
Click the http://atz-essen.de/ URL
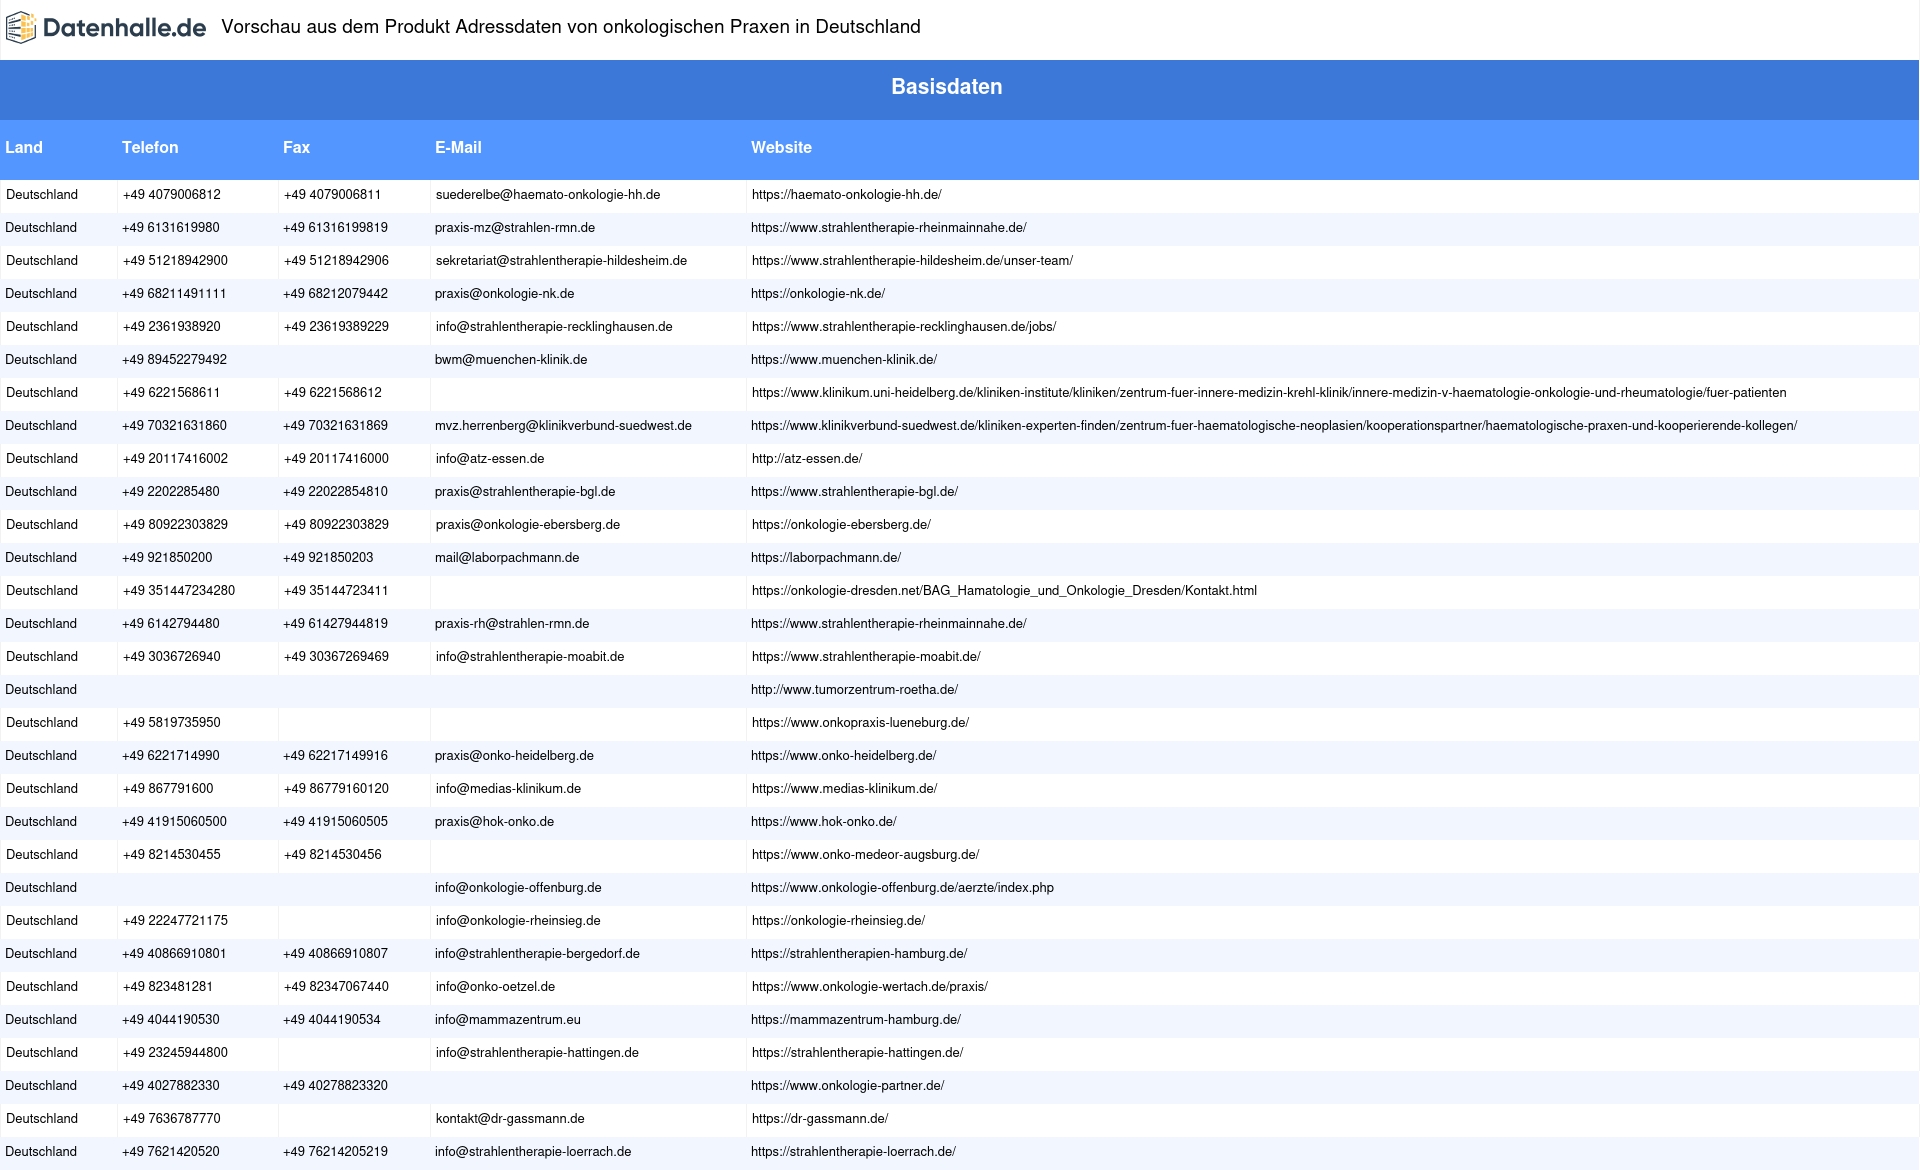click(x=807, y=459)
